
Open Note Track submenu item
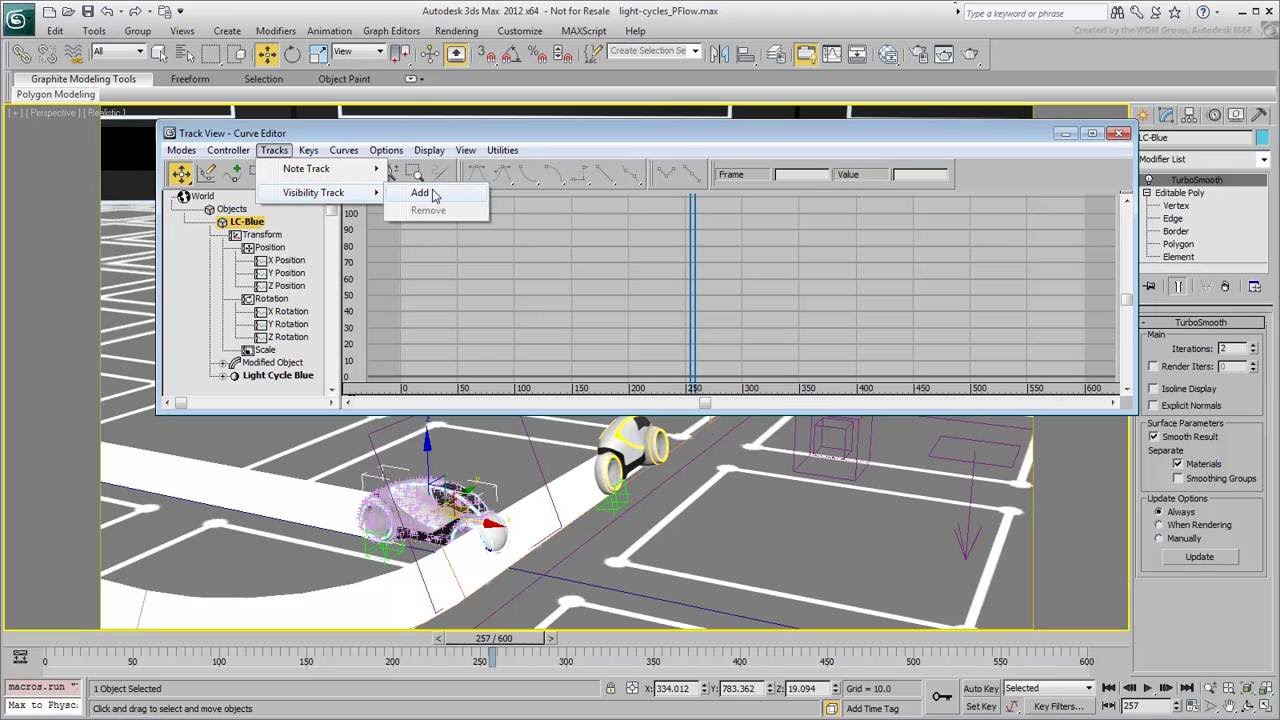[321, 169]
